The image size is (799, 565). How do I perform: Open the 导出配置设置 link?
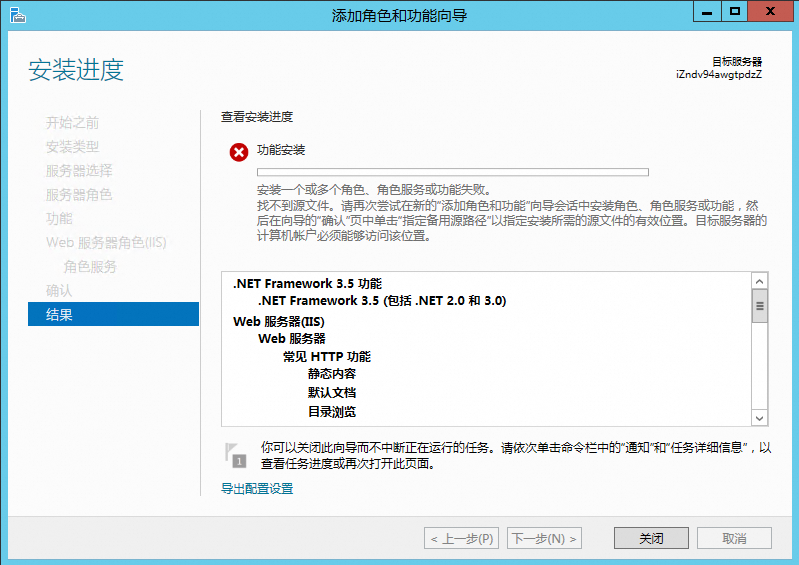tap(257, 489)
